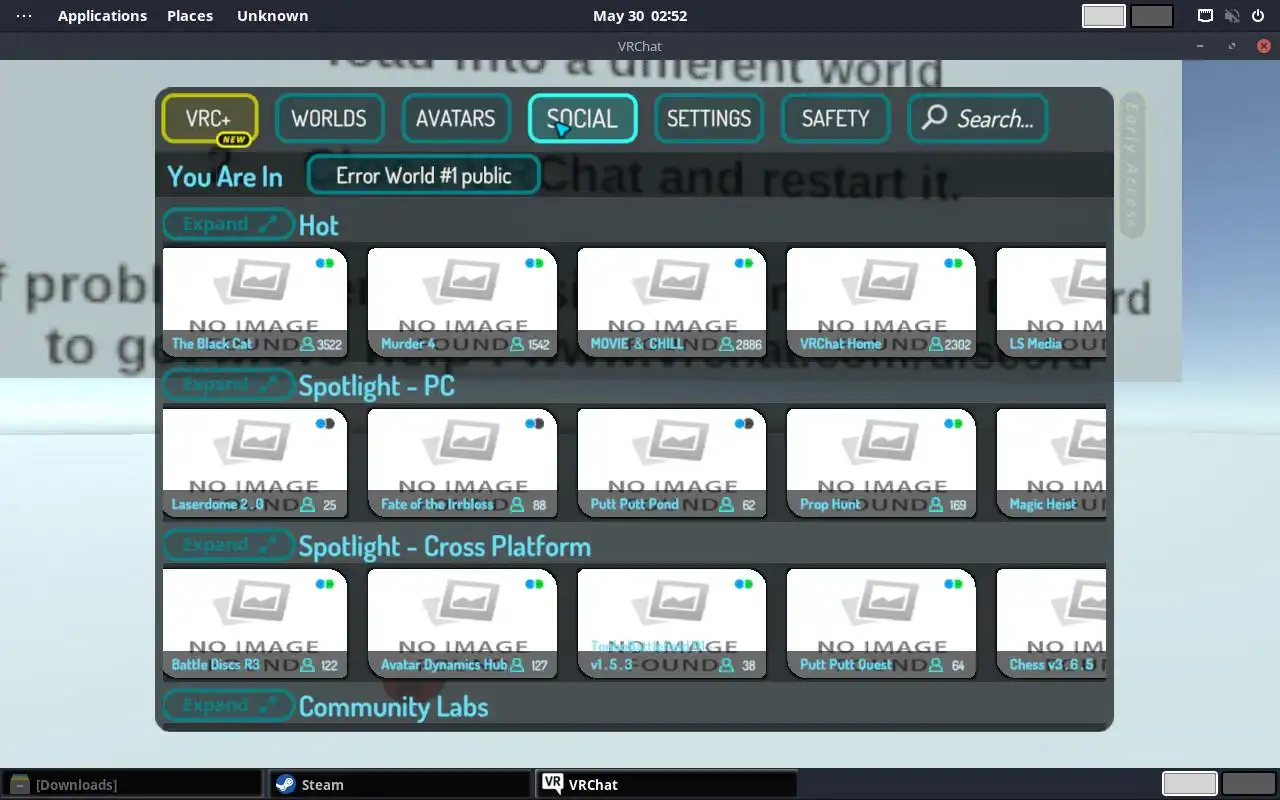Image resolution: width=1280 pixels, height=800 pixels.
Task: Select the SOCIAL tab
Action: 582,119
